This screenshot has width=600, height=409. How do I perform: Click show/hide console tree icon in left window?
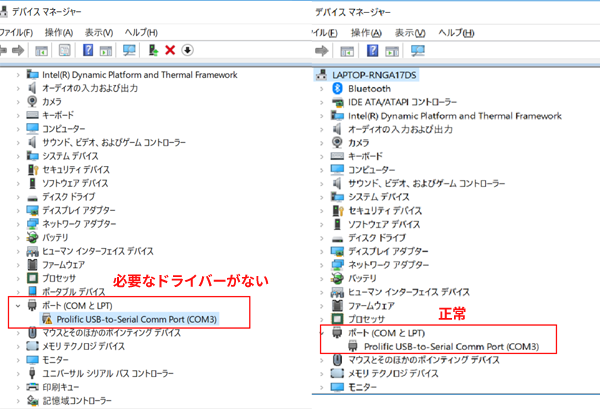point(41,51)
